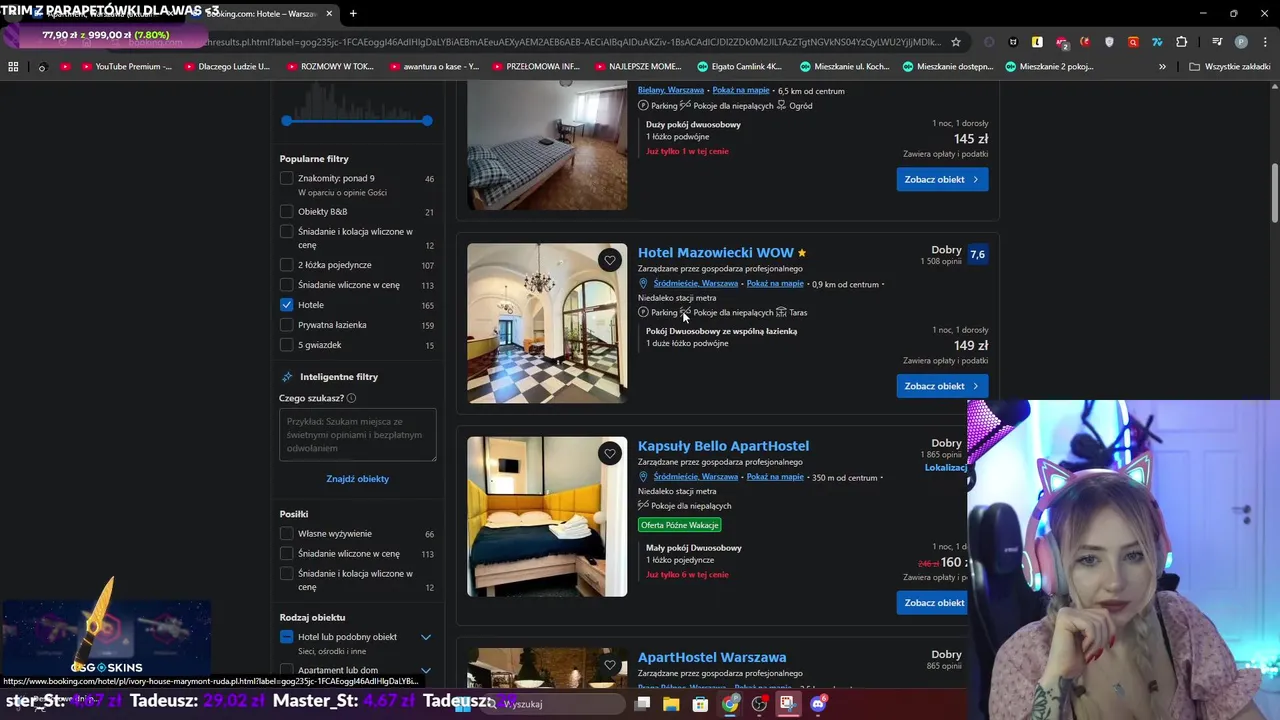This screenshot has width=1280, height=720.
Task: Open Kapsuły Bello ApartHostel room photo
Action: (x=547, y=516)
